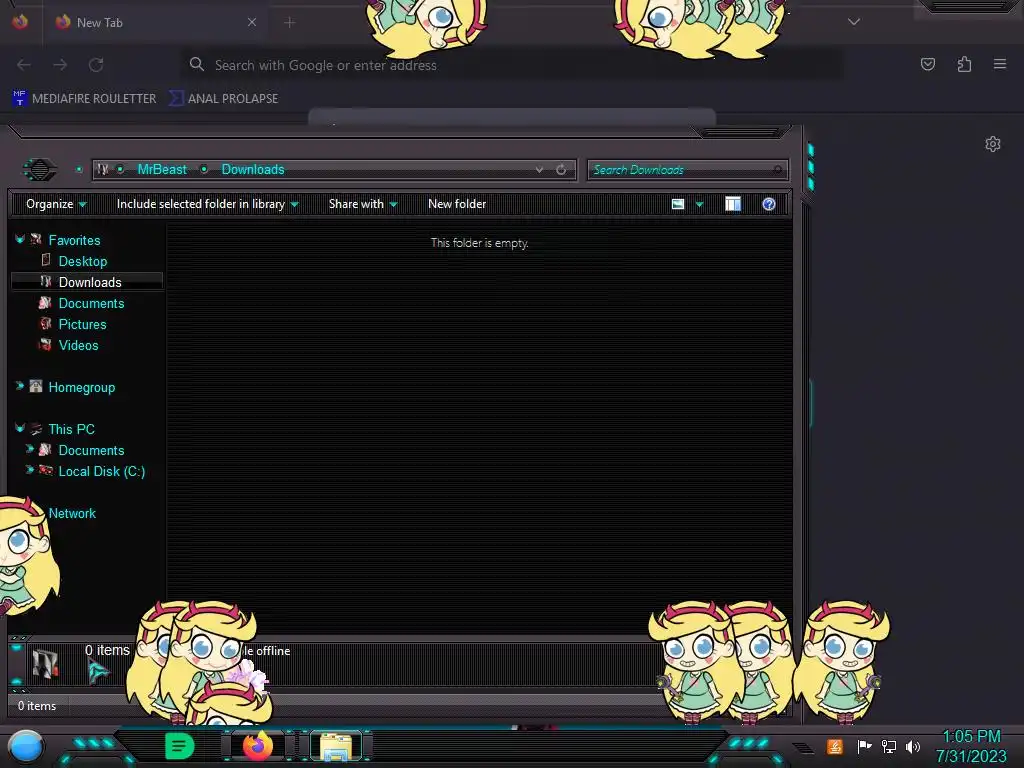Switch to File Explorer from taskbar
Viewport: 1024px width, 768px height.
pos(336,746)
